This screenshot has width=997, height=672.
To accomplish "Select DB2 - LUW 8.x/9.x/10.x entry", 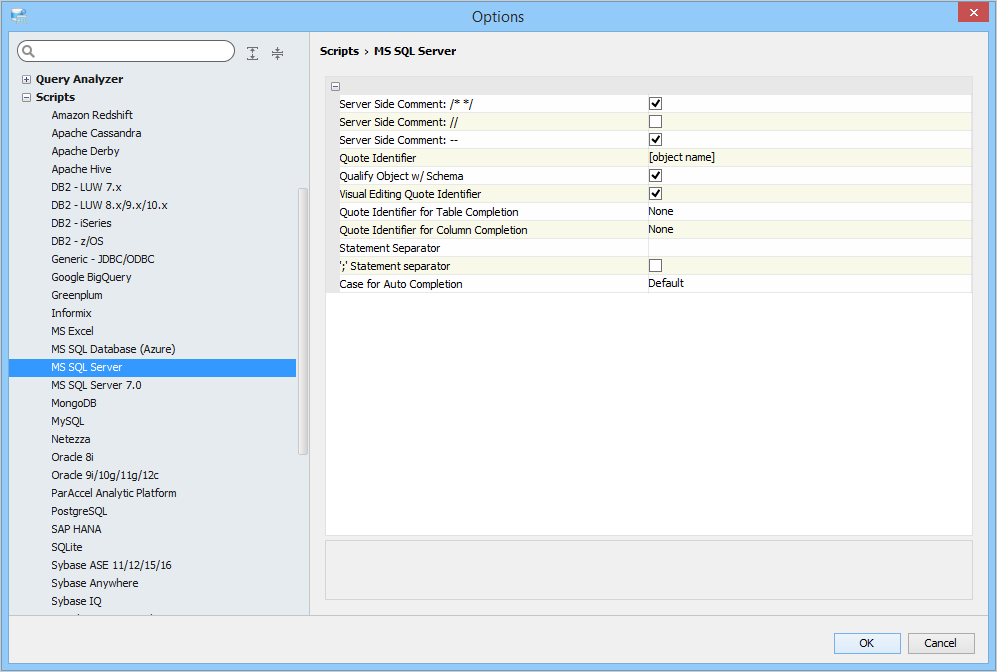I will [x=109, y=205].
